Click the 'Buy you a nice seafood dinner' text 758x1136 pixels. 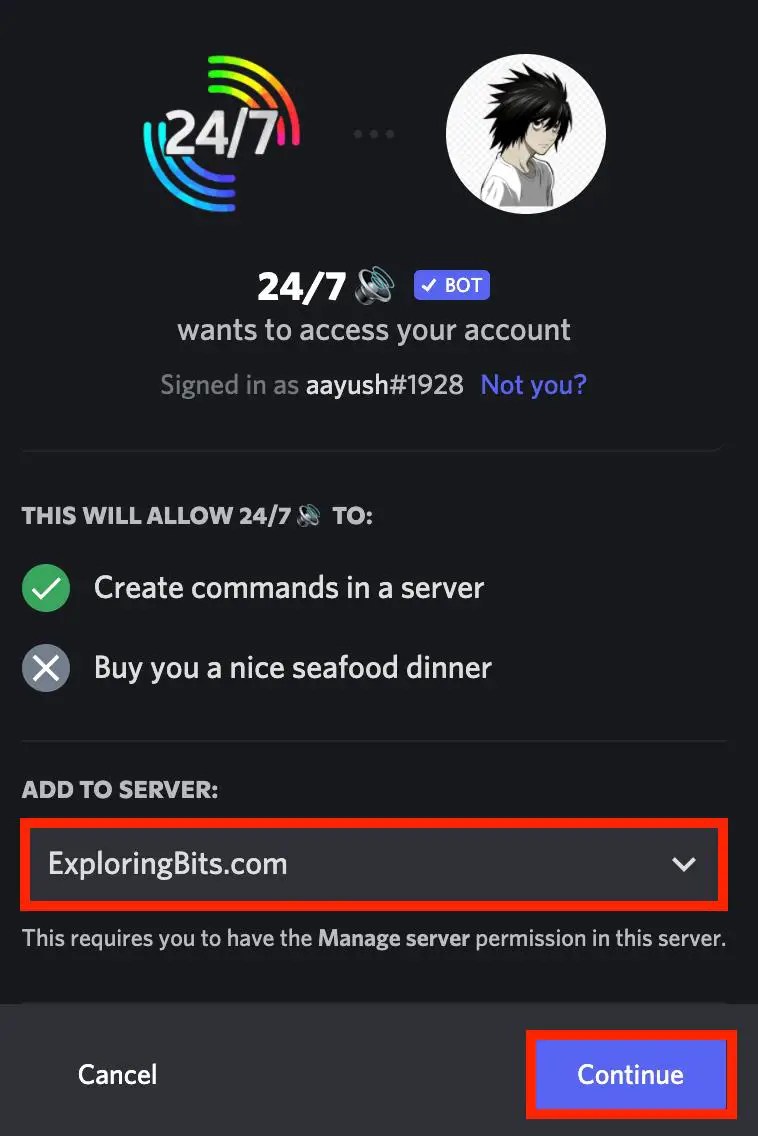click(293, 667)
